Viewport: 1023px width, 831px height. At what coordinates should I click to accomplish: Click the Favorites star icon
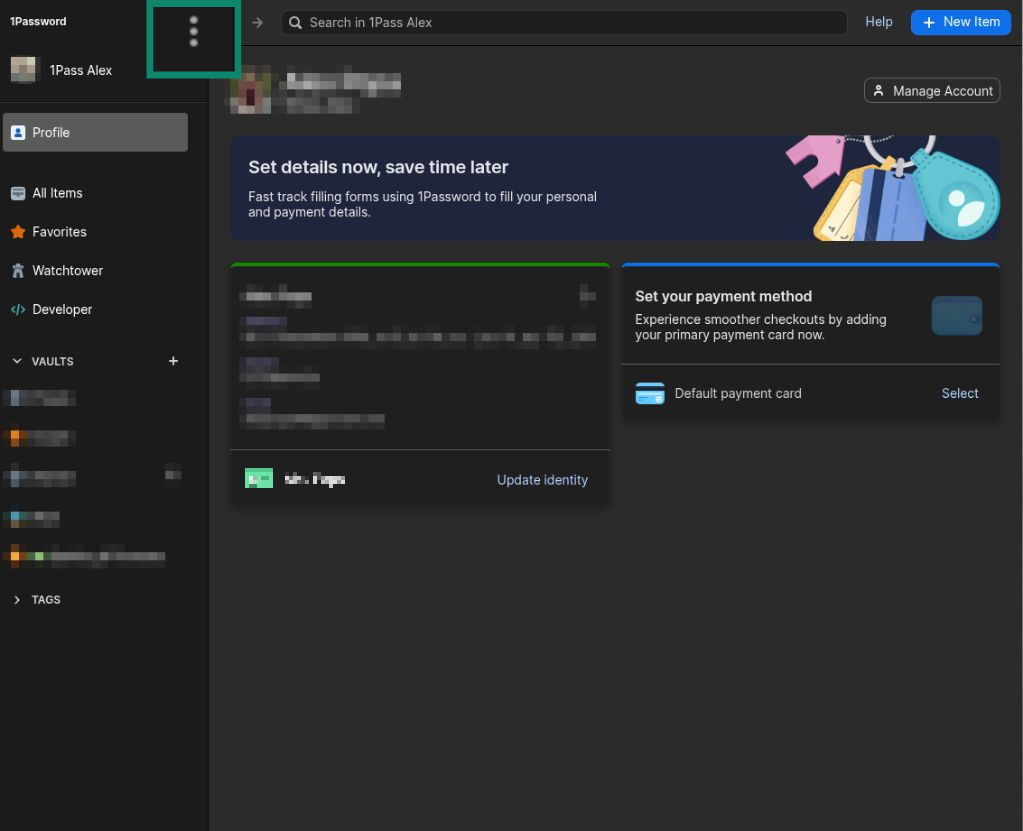tap(18, 232)
